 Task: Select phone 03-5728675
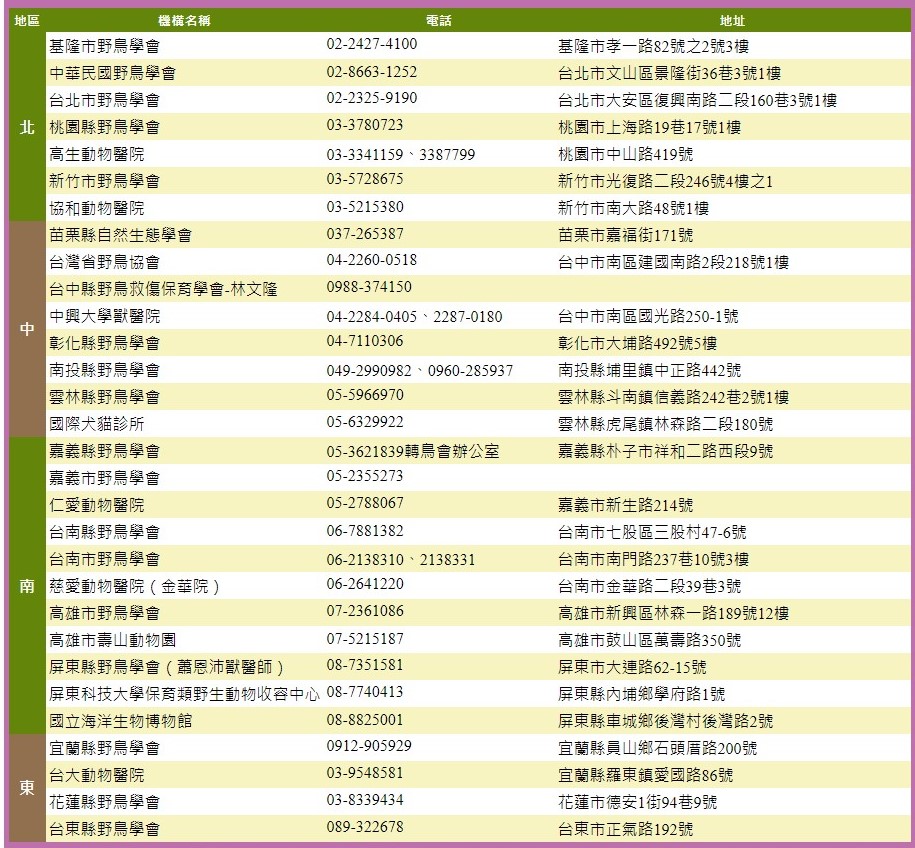tap(365, 179)
